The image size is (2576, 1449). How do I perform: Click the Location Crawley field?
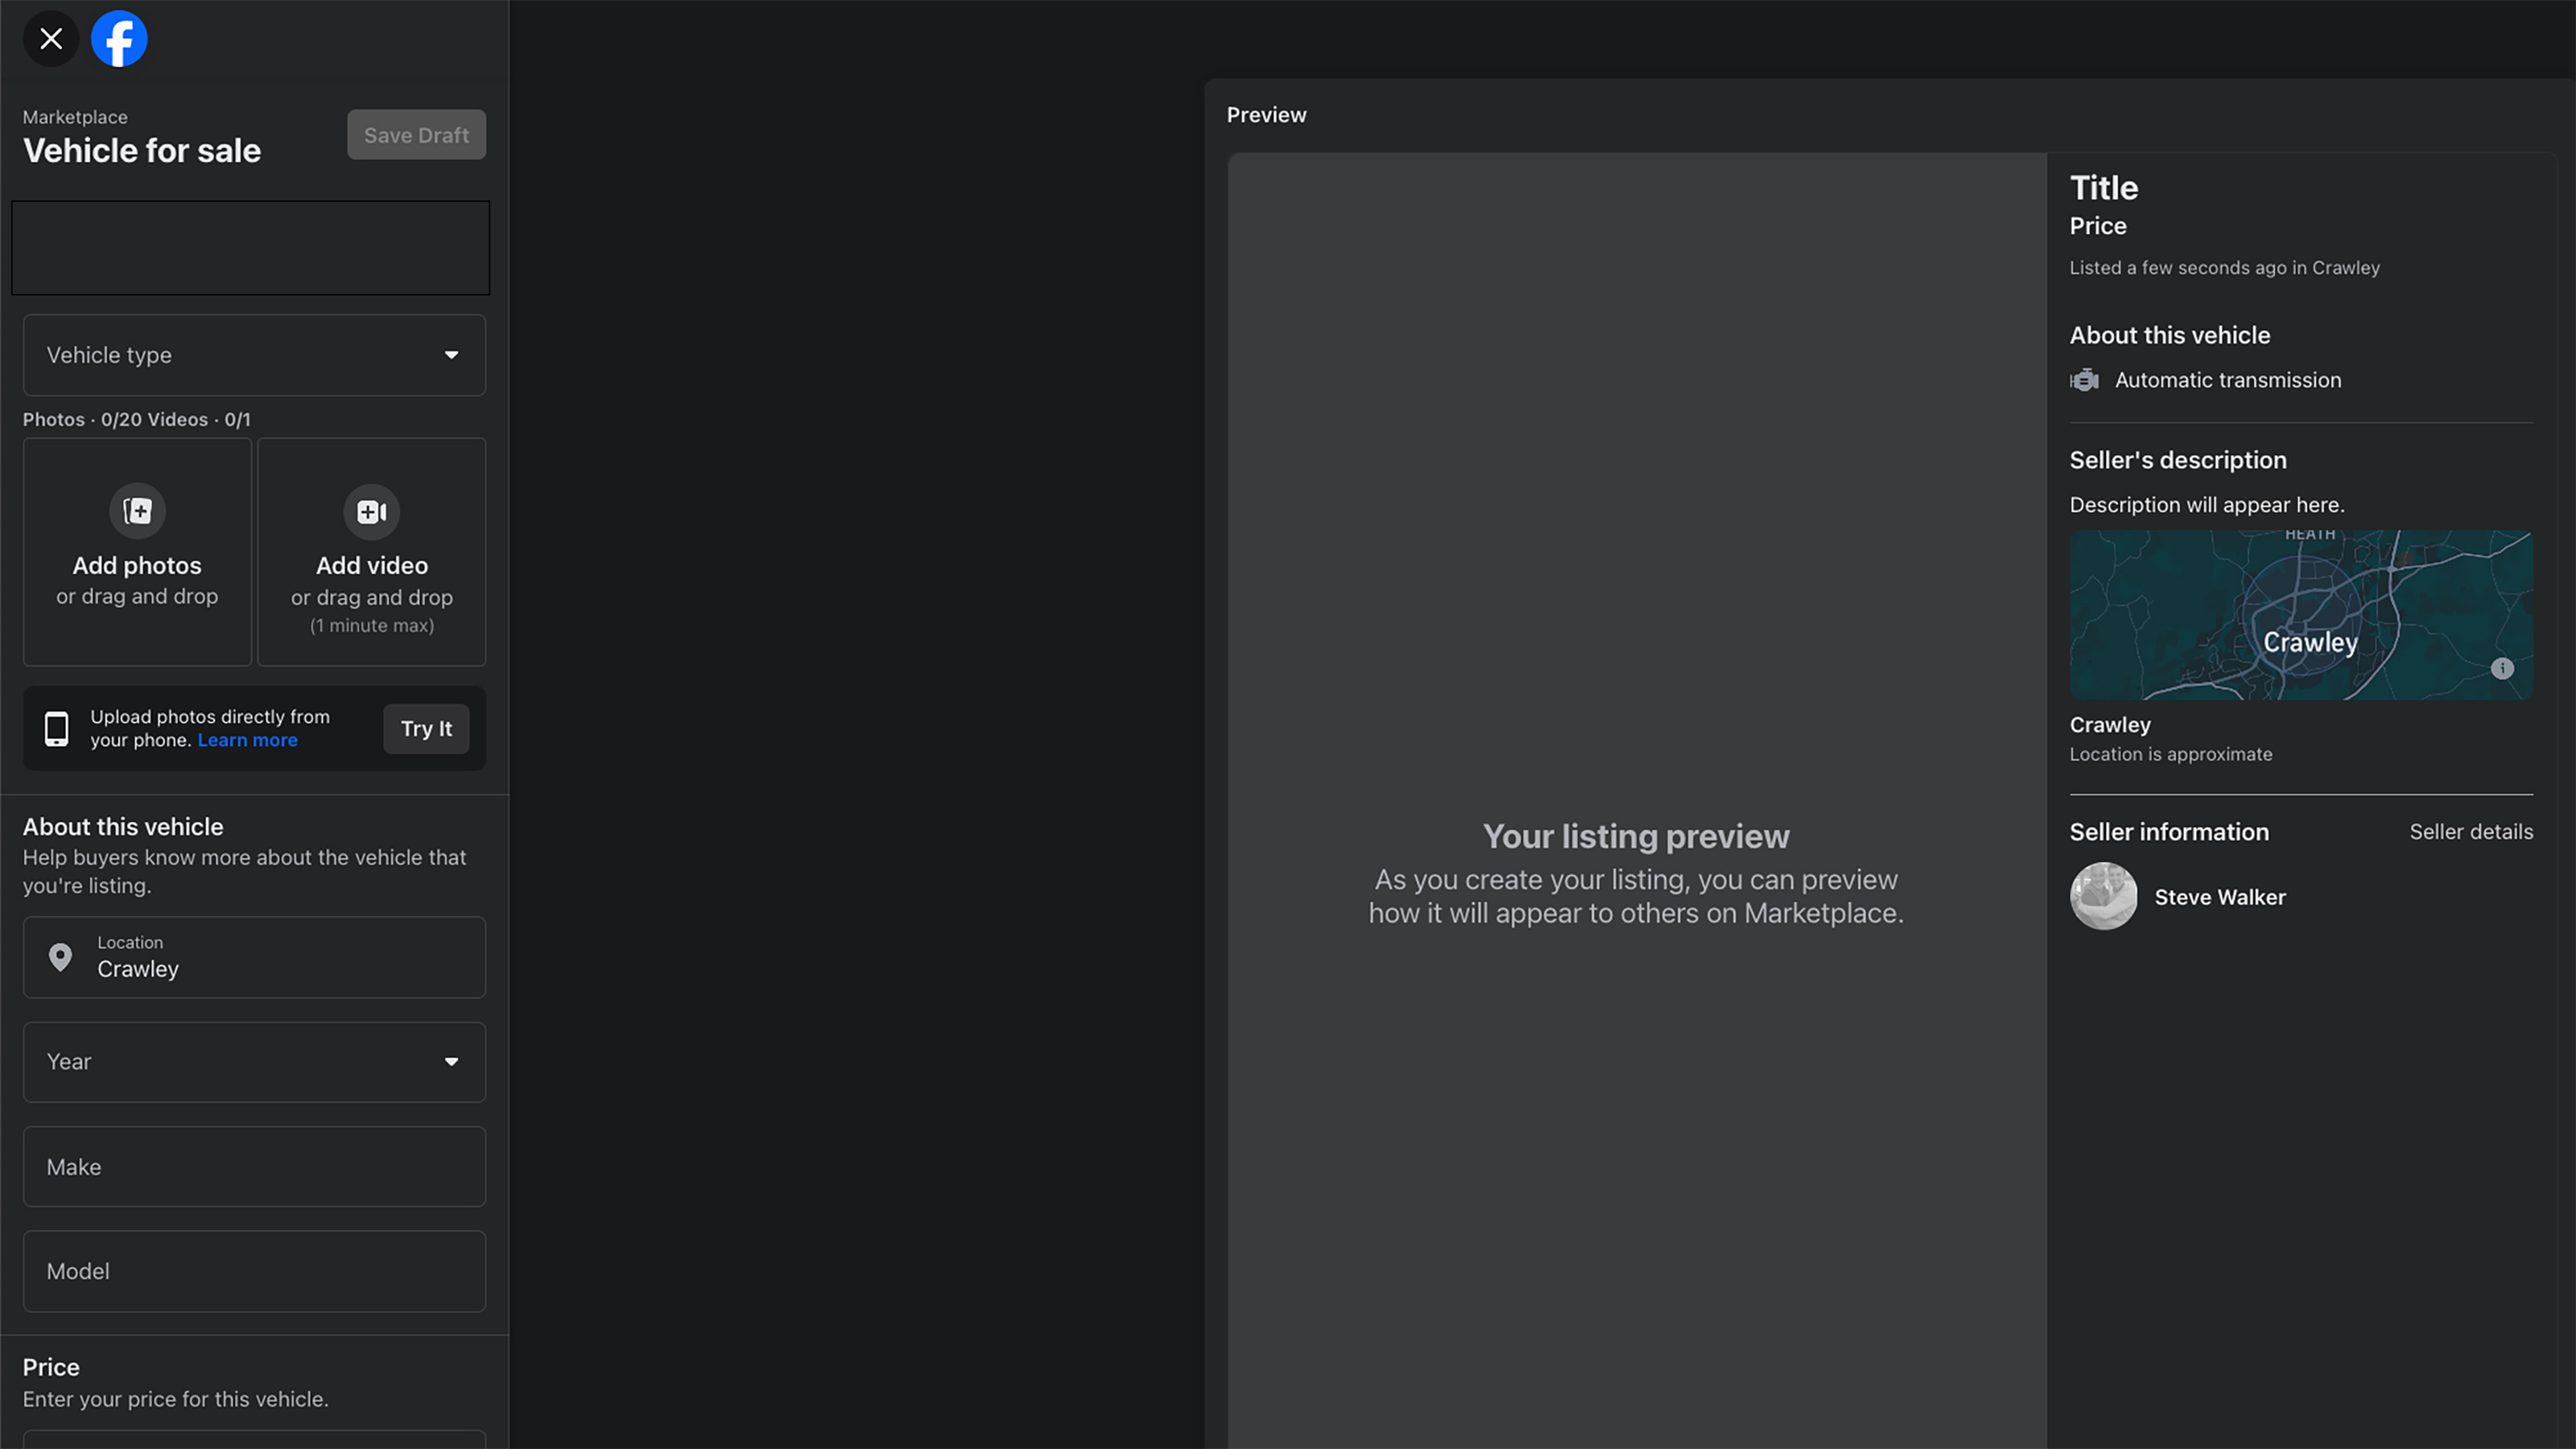pos(254,958)
